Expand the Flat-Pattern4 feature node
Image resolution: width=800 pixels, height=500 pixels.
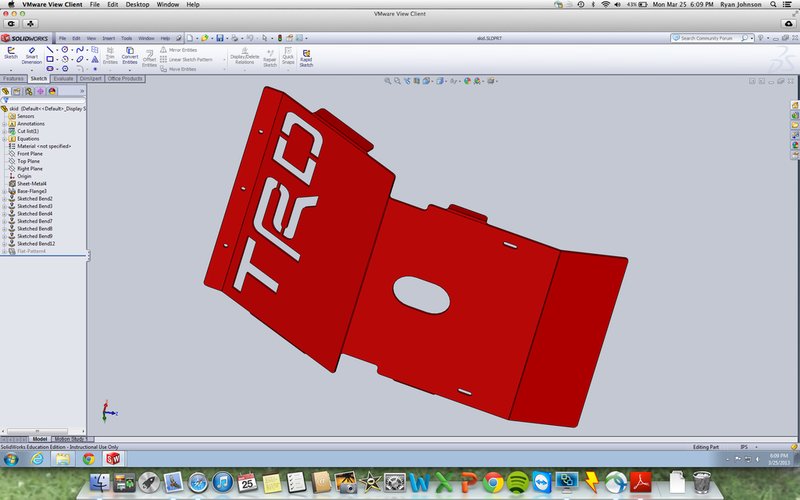click(x=4, y=252)
